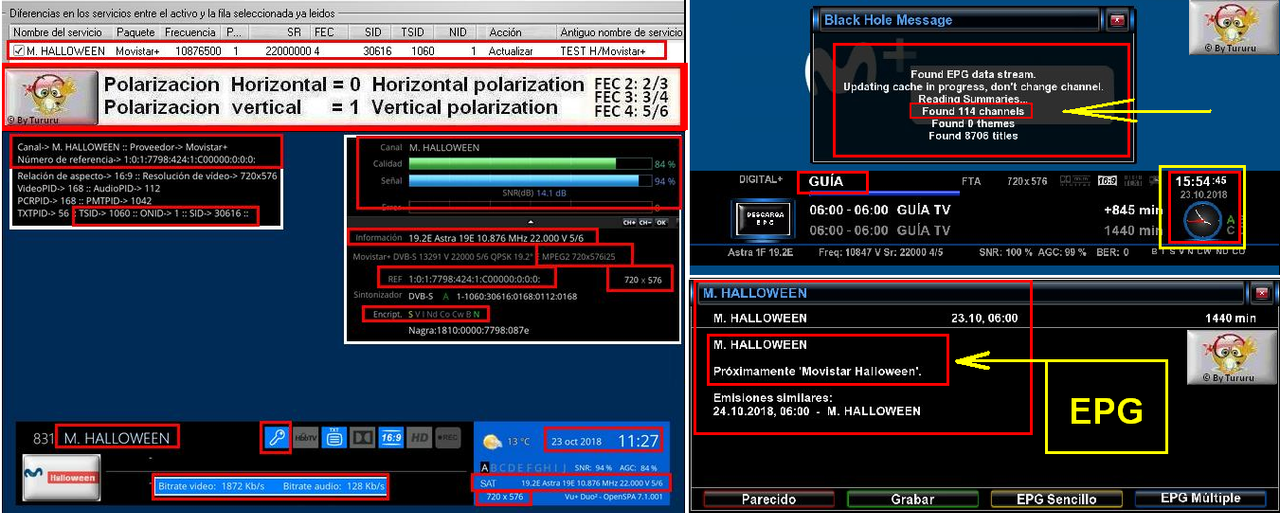Click the 10876500 frequency cell
1280x513 pixels.
(x=198, y=51)
